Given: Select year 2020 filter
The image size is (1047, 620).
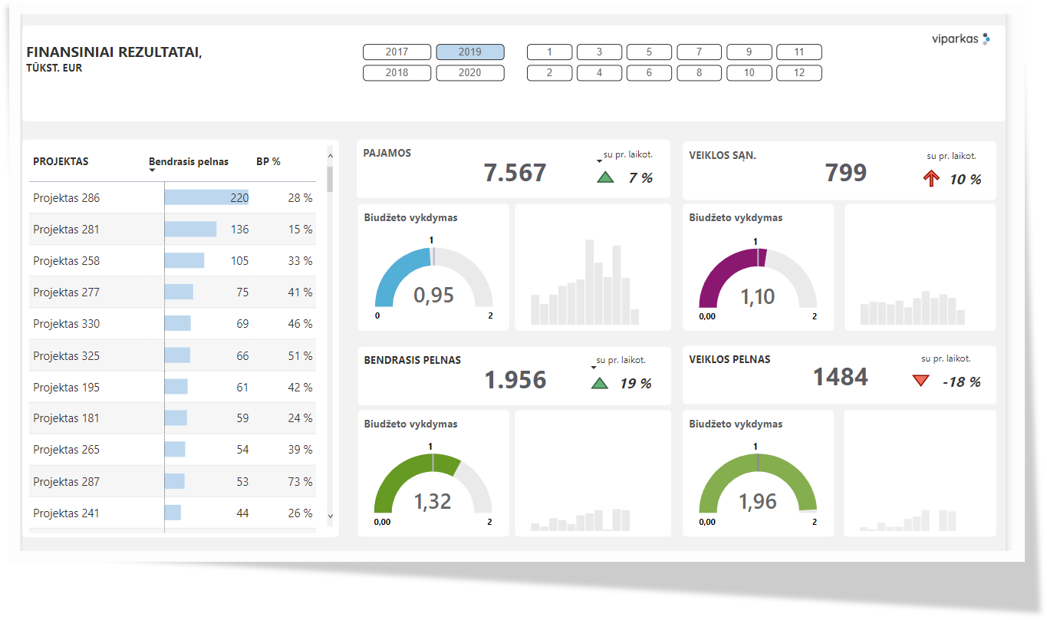Looking at the screenshot, I should click(x=470, y=73).
